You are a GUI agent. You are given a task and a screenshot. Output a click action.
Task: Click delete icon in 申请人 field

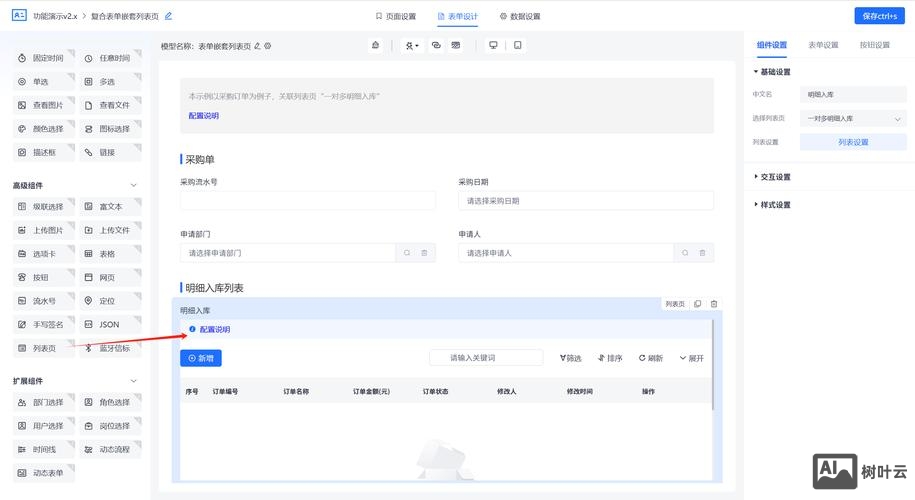click(702, 253)
